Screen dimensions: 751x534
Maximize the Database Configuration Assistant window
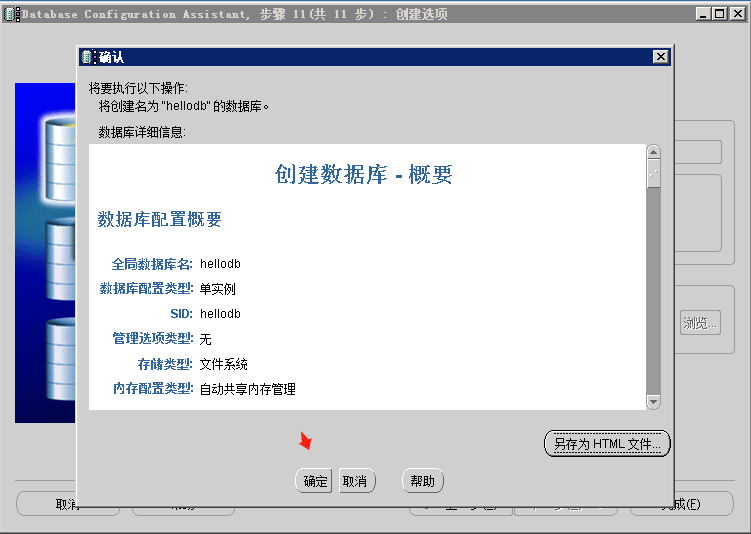click(x=719, y=14)
